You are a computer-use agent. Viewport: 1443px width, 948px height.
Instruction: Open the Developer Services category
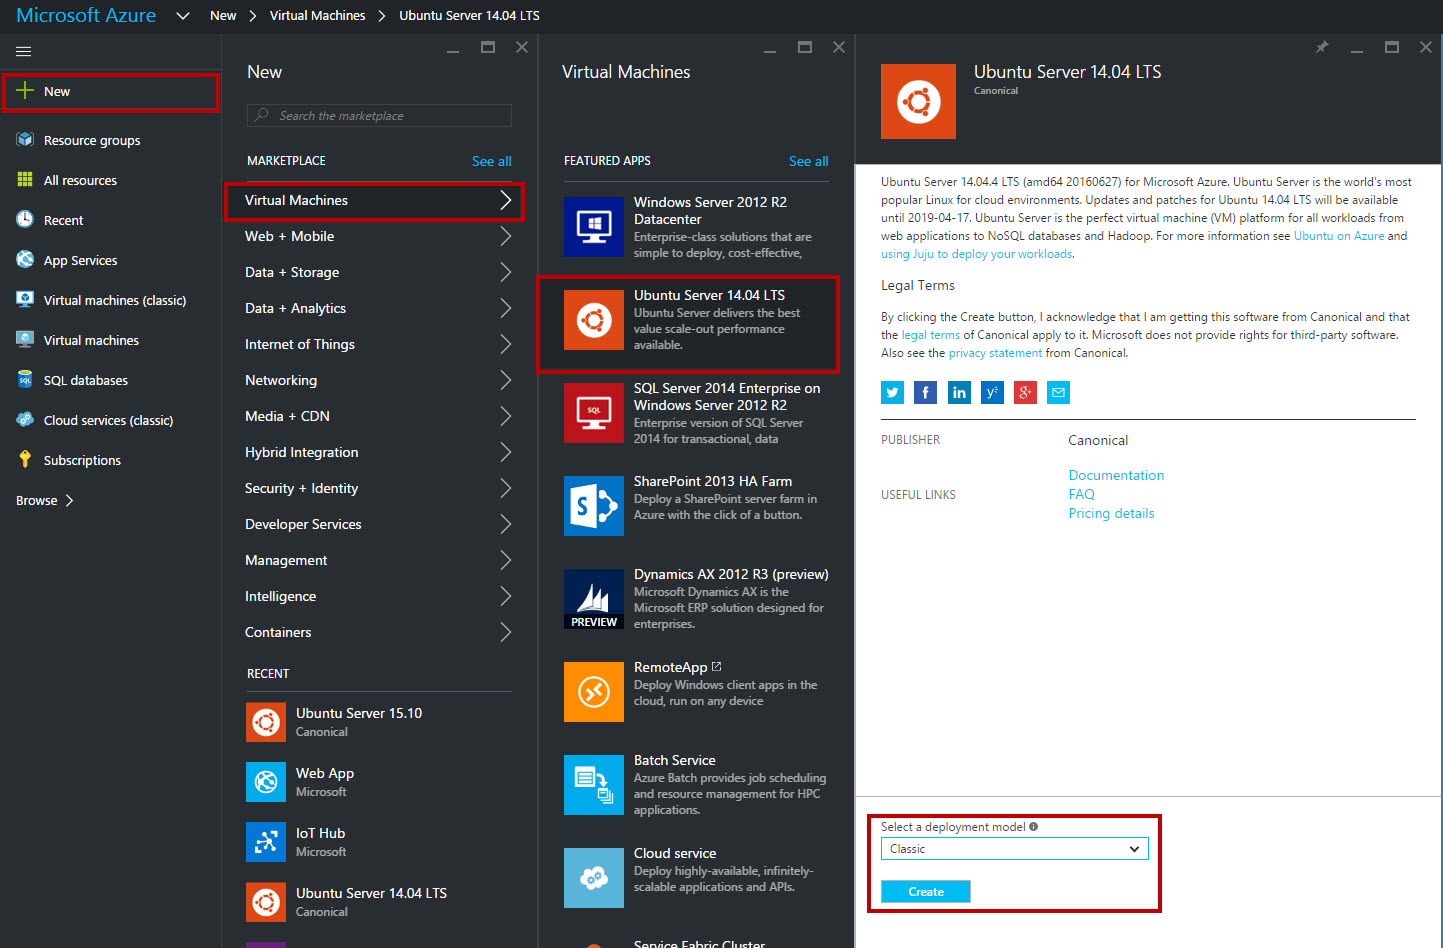point(378,524)
